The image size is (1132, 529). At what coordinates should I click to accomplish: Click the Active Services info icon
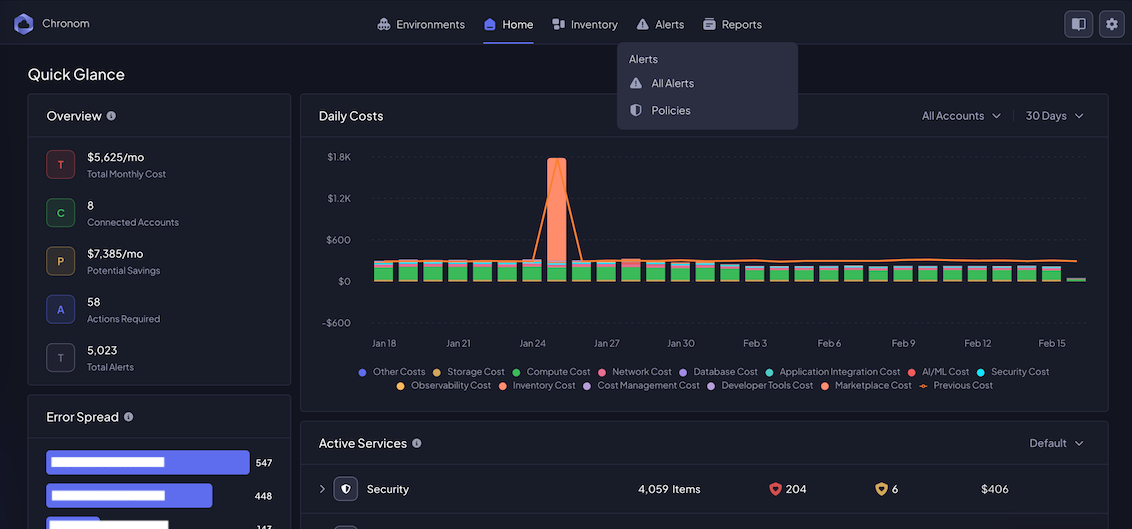pyautogui.click(x=416, y=443)
